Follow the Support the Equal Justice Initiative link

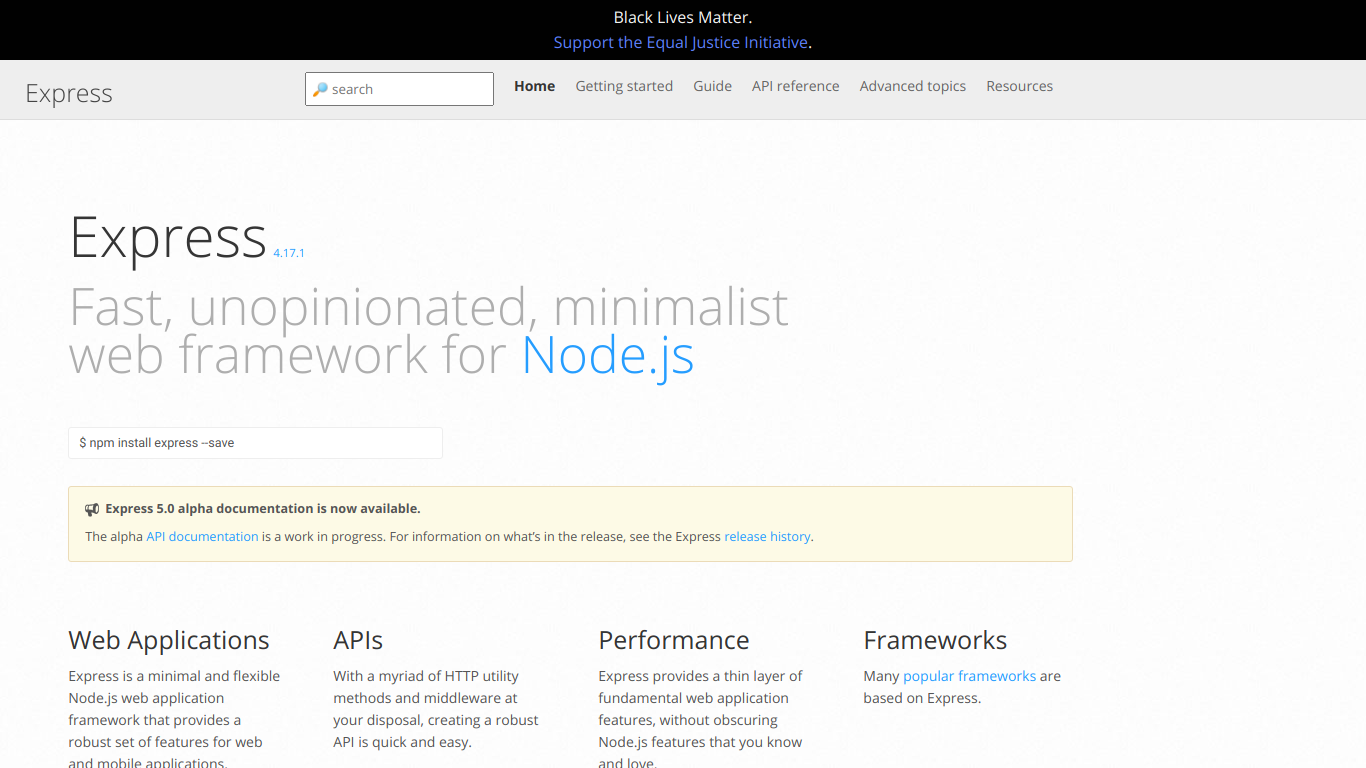[681, 42]
